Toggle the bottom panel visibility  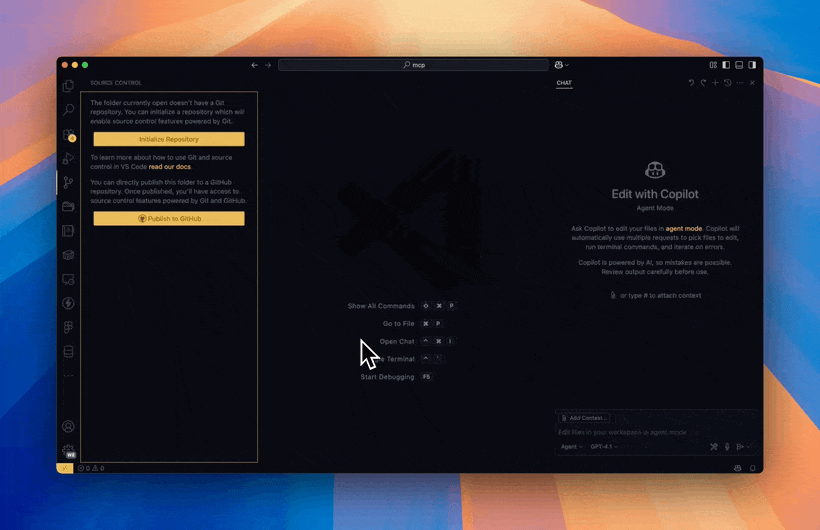click(x=739, y=65)
